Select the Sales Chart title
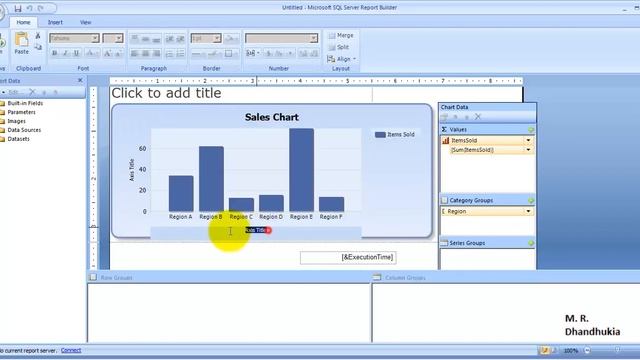The width and height of the screenshot is (640, 360). pyautogui.click(x=272, y=117)
